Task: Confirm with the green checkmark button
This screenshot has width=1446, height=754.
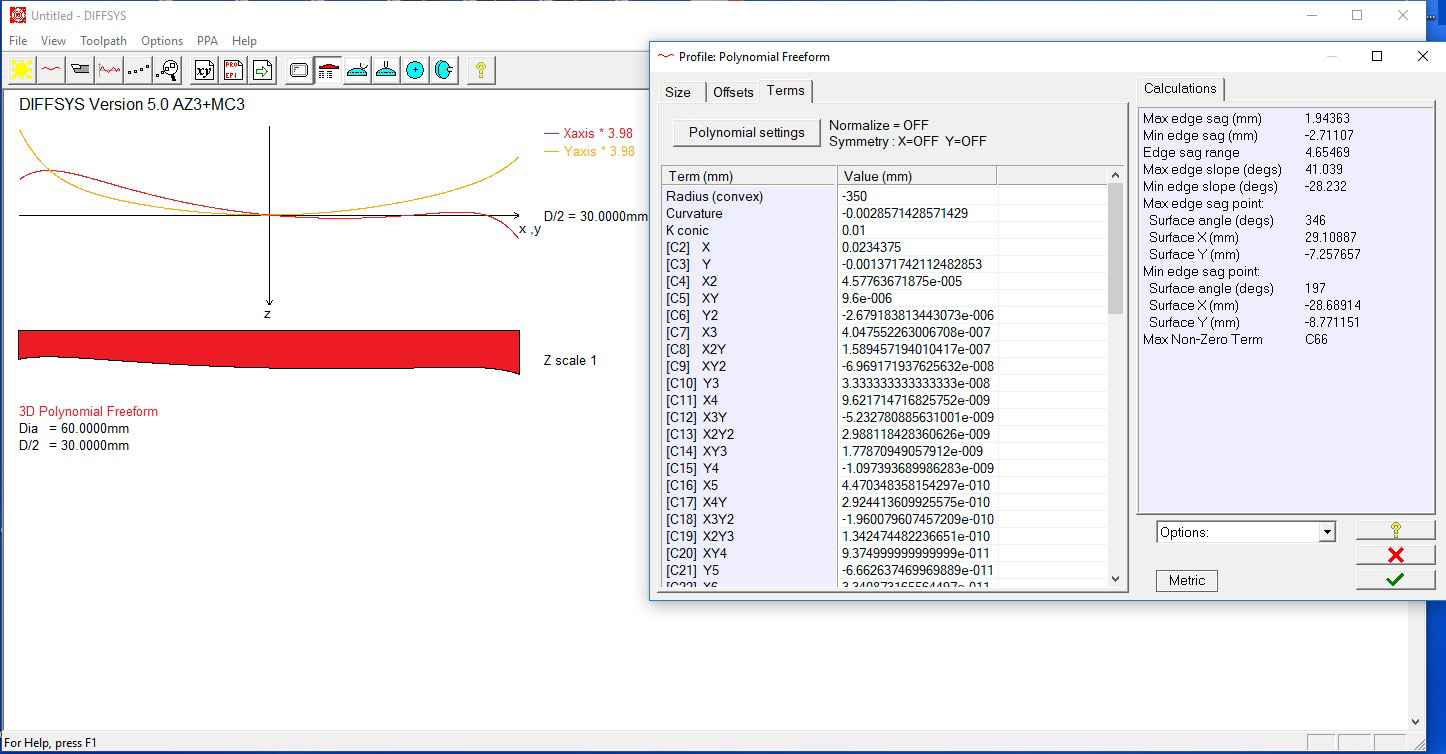Action: [1396, 579]
